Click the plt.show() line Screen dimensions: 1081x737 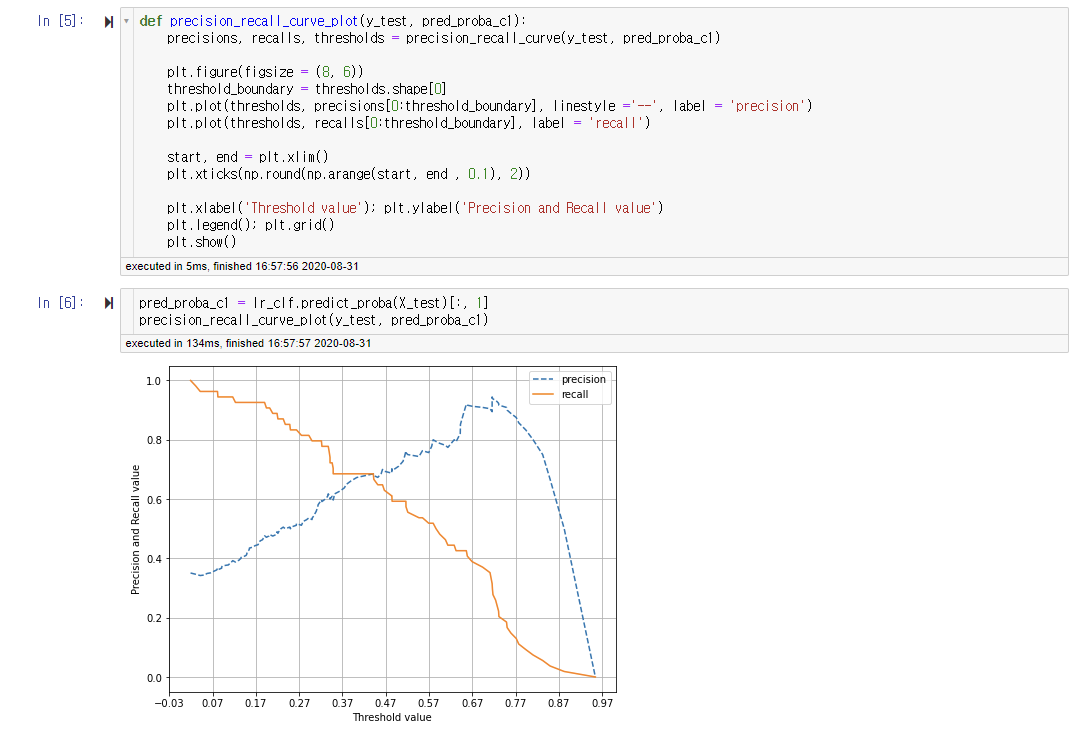pyautogui.click(x=201, y=242)
